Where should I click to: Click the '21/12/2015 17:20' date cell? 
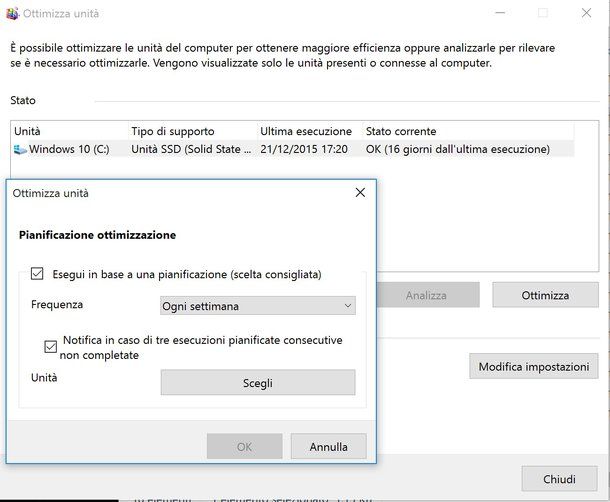[x=304, y=149]
